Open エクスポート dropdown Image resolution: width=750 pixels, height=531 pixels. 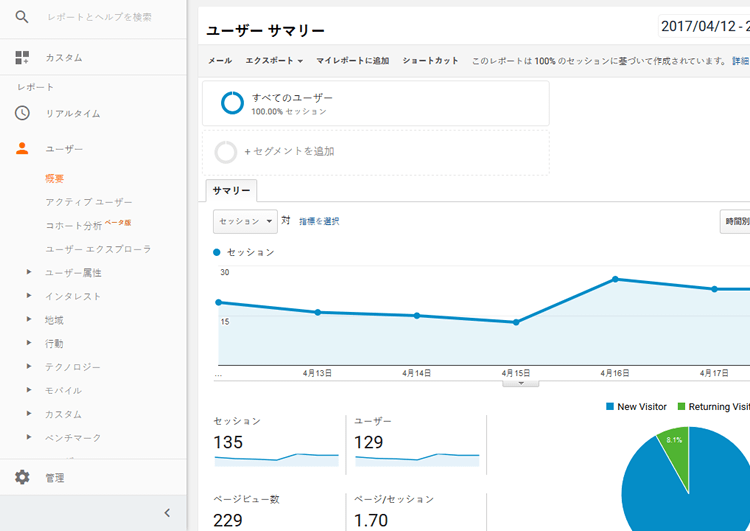point(274,61)
